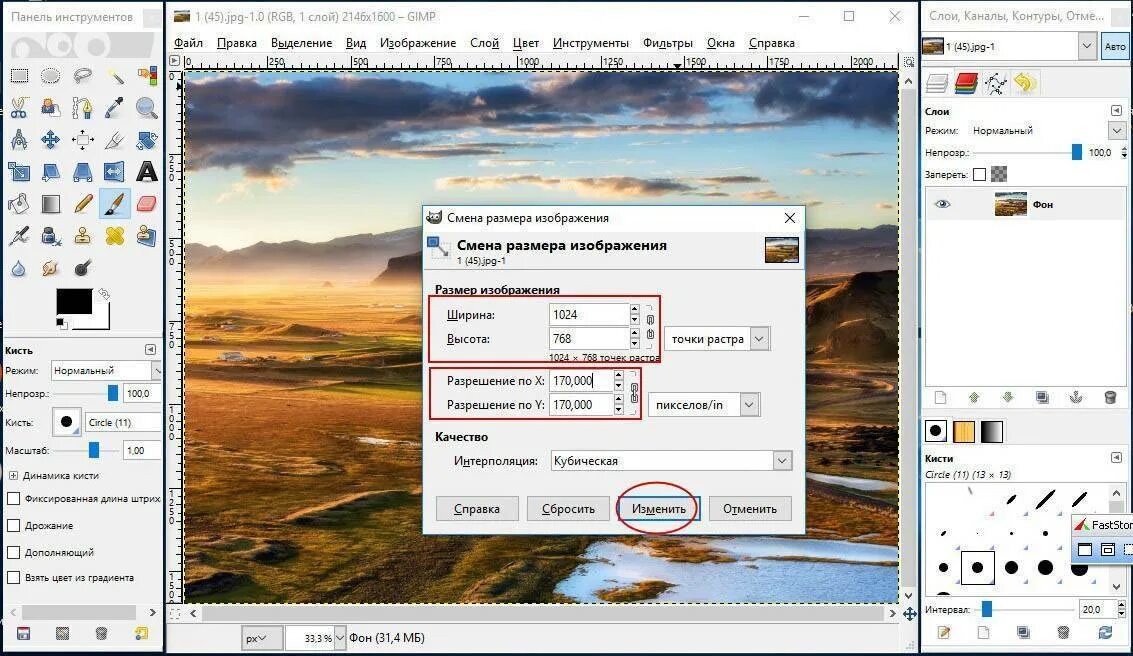Click the anchor layer icon
Viewport: 1133px width, 656px height.
[1076, 397]
